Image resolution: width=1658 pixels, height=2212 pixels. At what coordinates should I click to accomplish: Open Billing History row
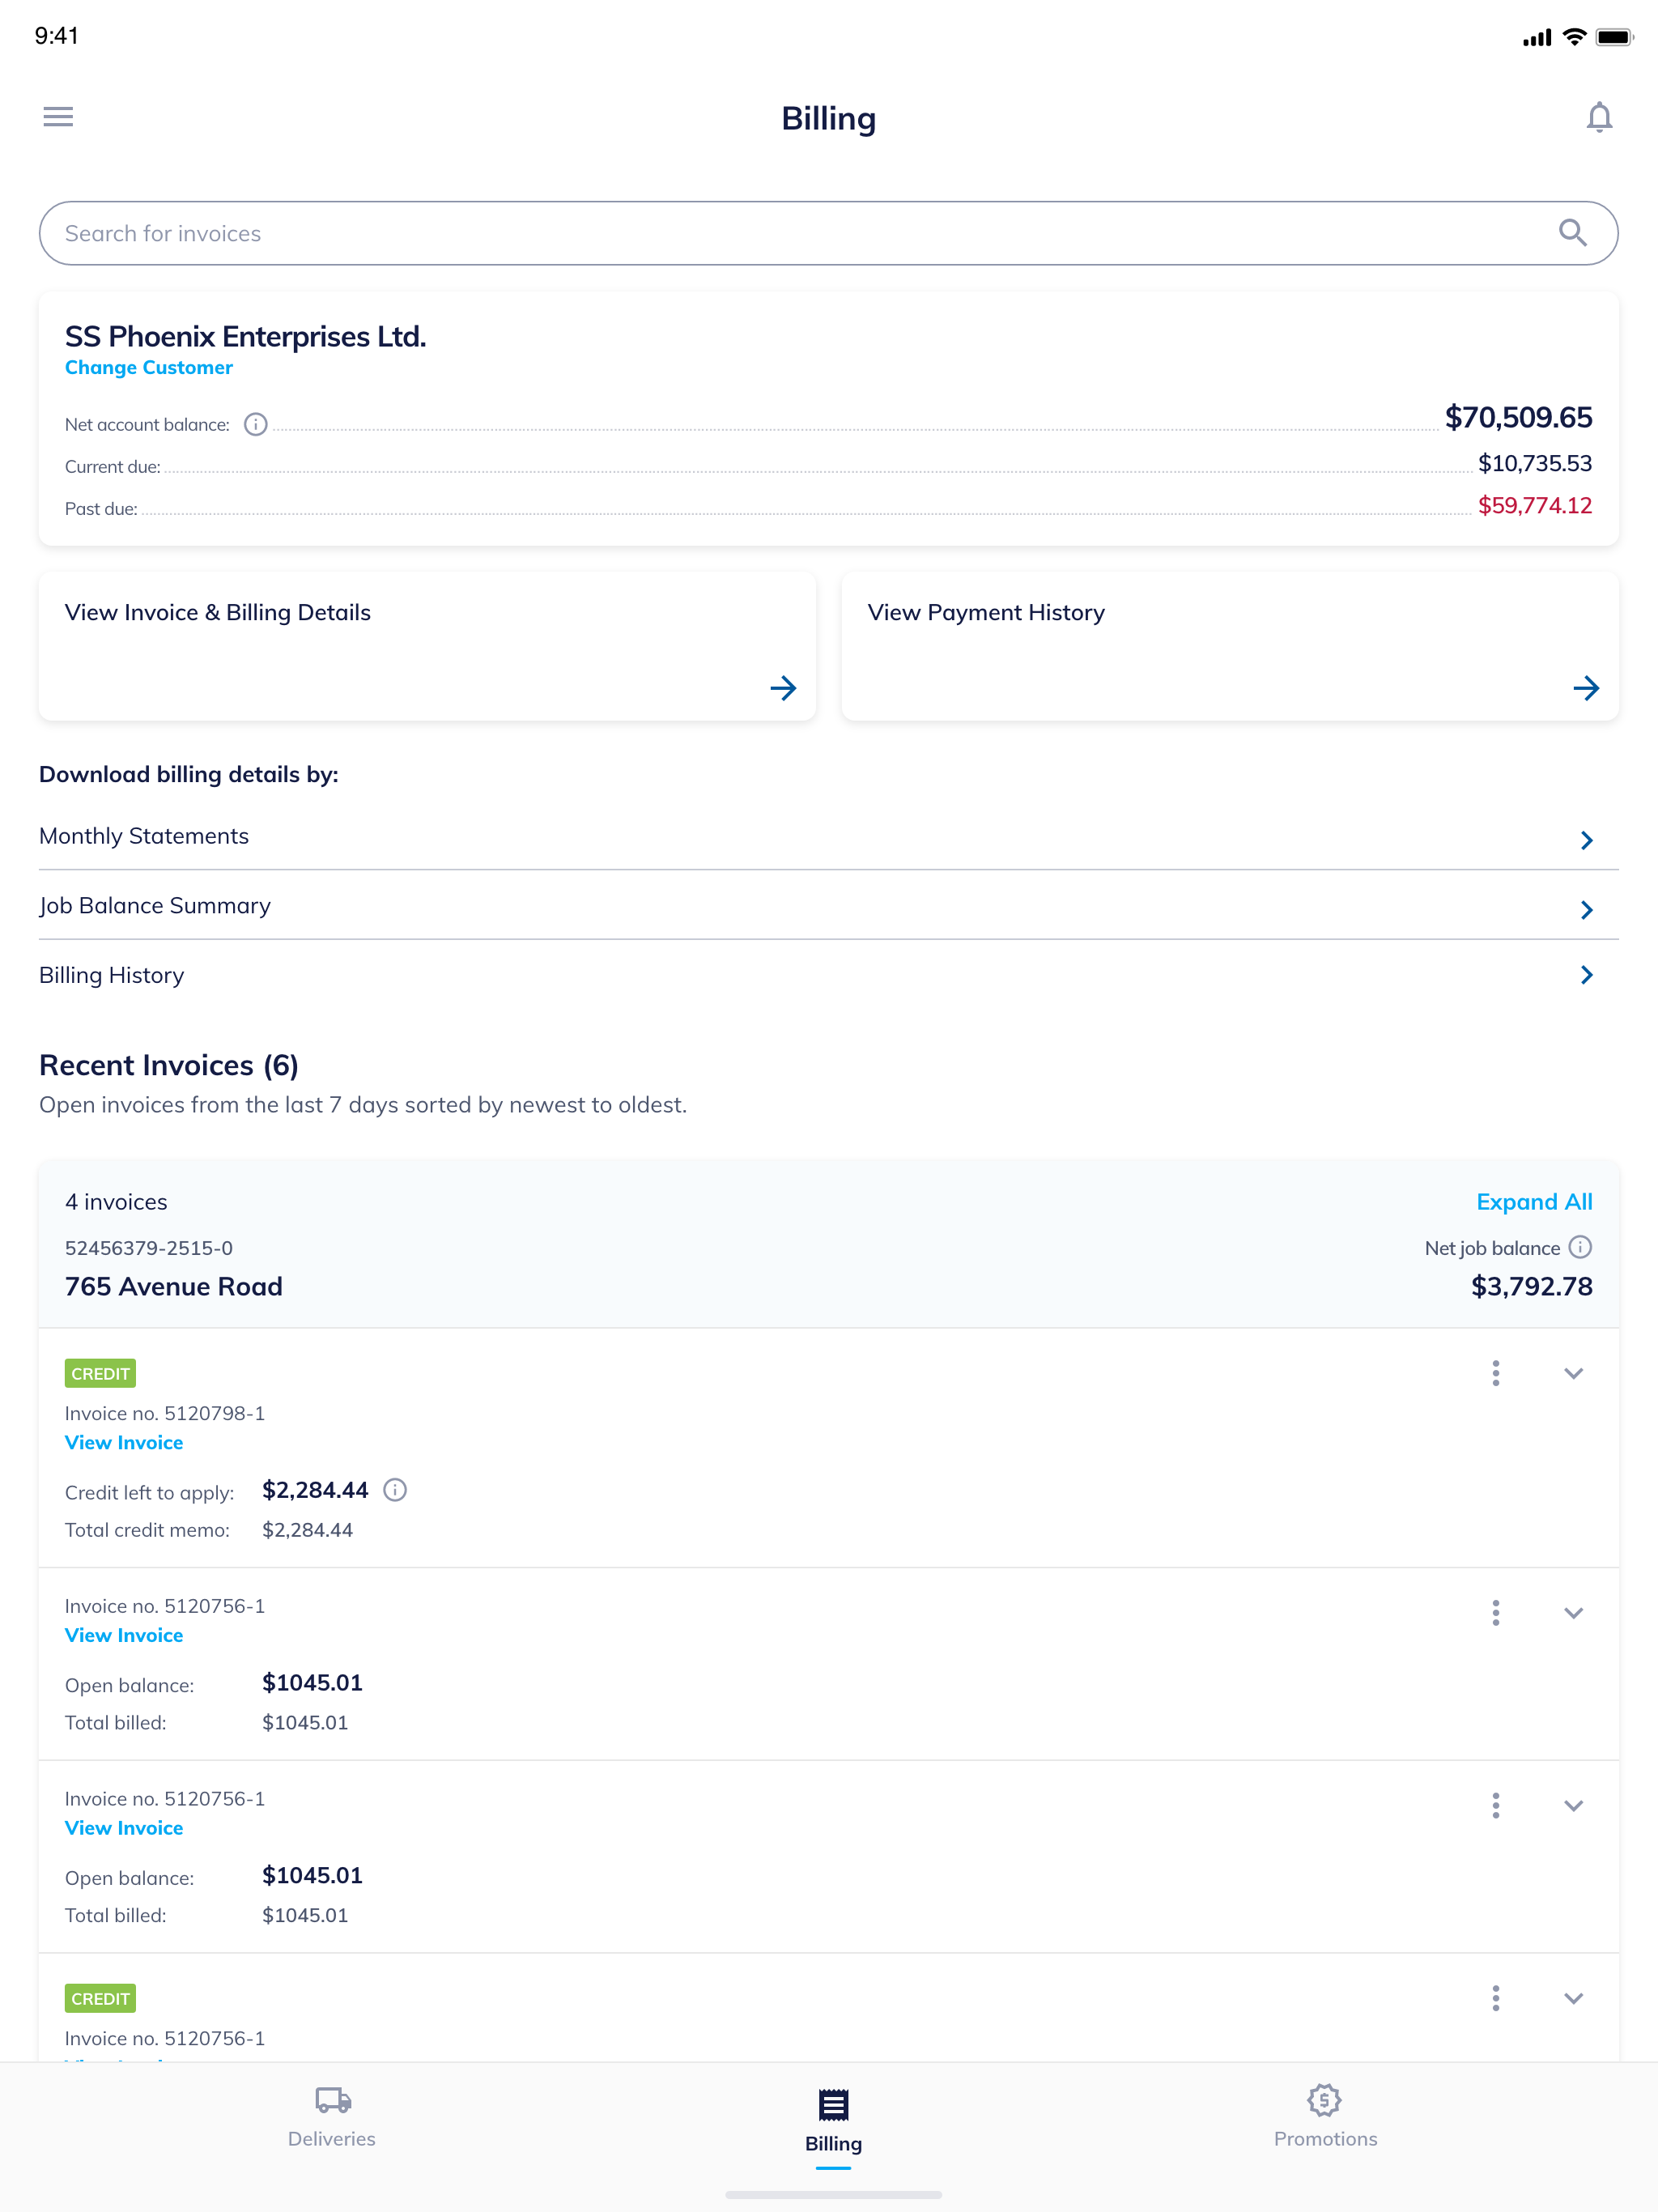[828, 975]
